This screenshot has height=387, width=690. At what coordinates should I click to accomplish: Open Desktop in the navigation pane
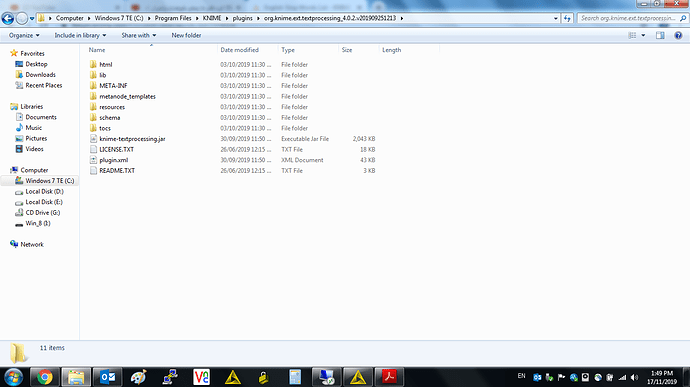36,64
